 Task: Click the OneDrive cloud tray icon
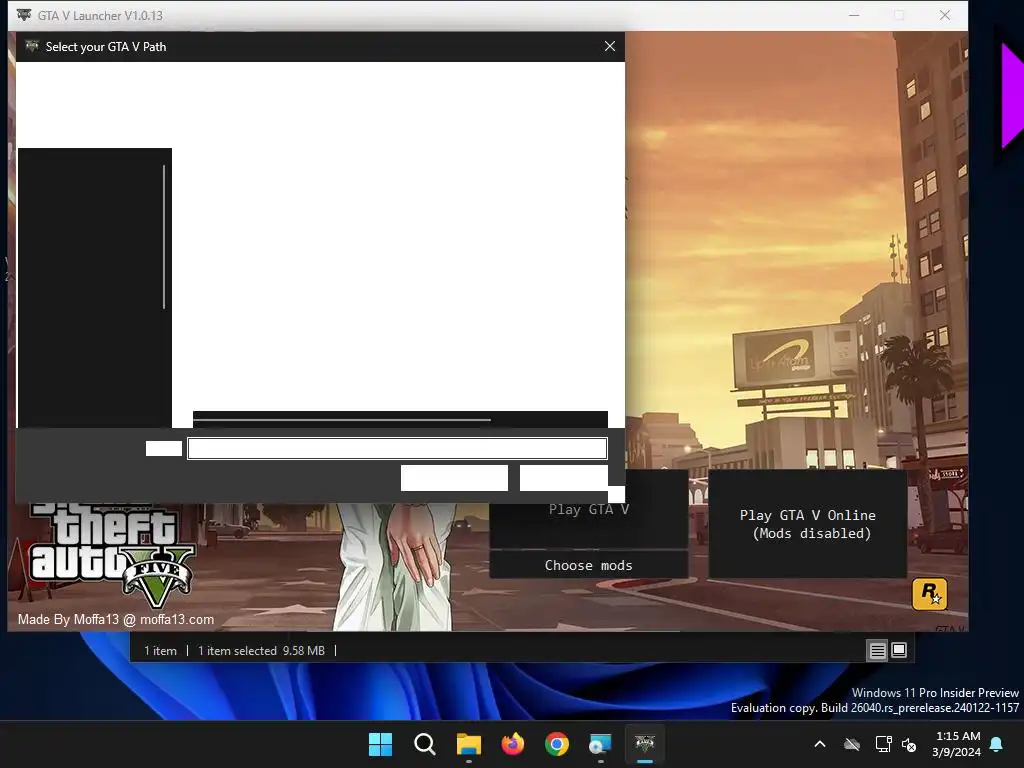click(852, 744)
